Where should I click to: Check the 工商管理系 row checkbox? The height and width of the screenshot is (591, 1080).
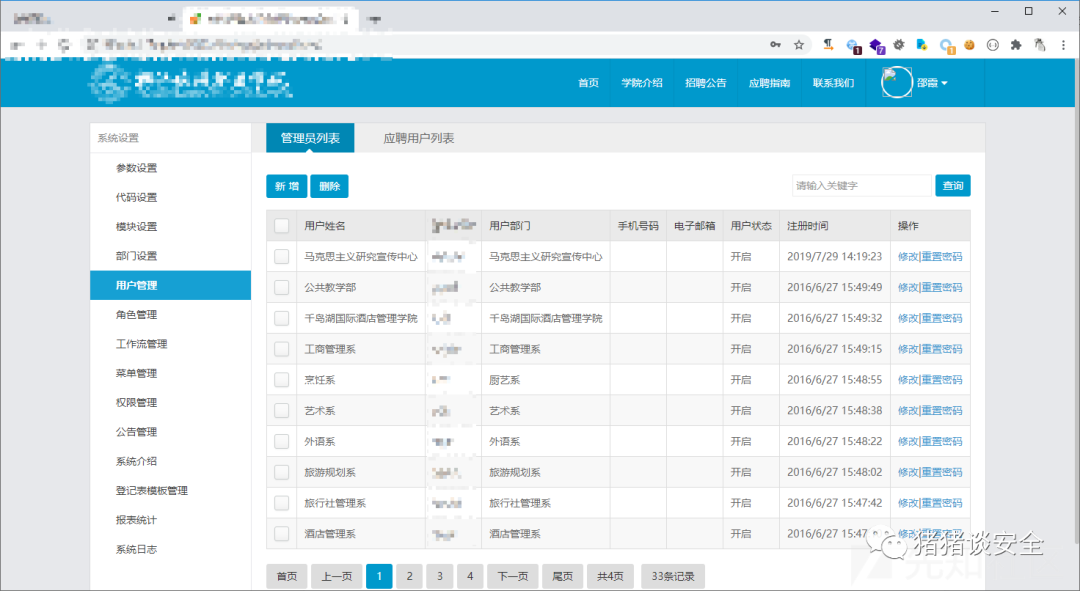(x=282, y=349)
